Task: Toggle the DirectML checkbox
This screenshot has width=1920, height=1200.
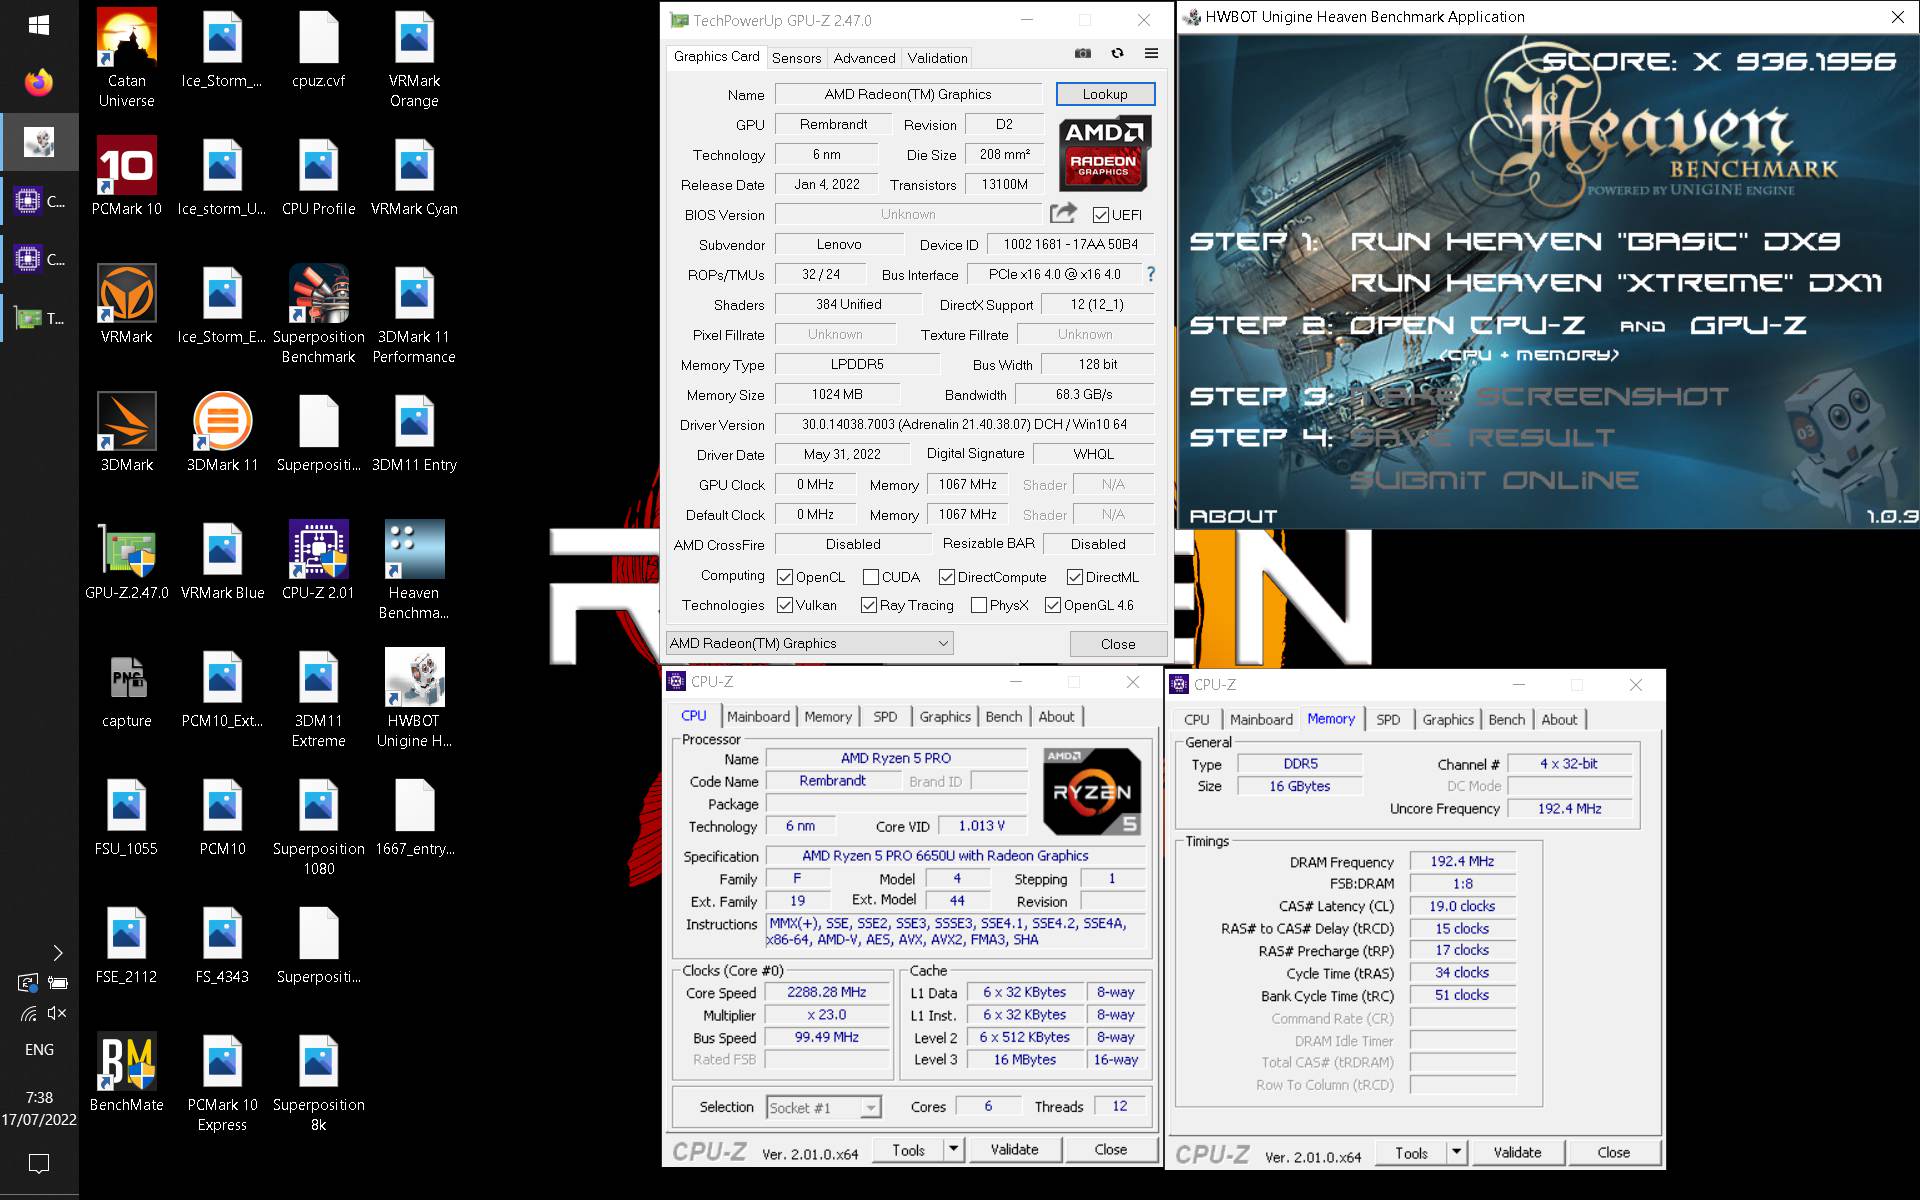Action: coord(1075,577)
